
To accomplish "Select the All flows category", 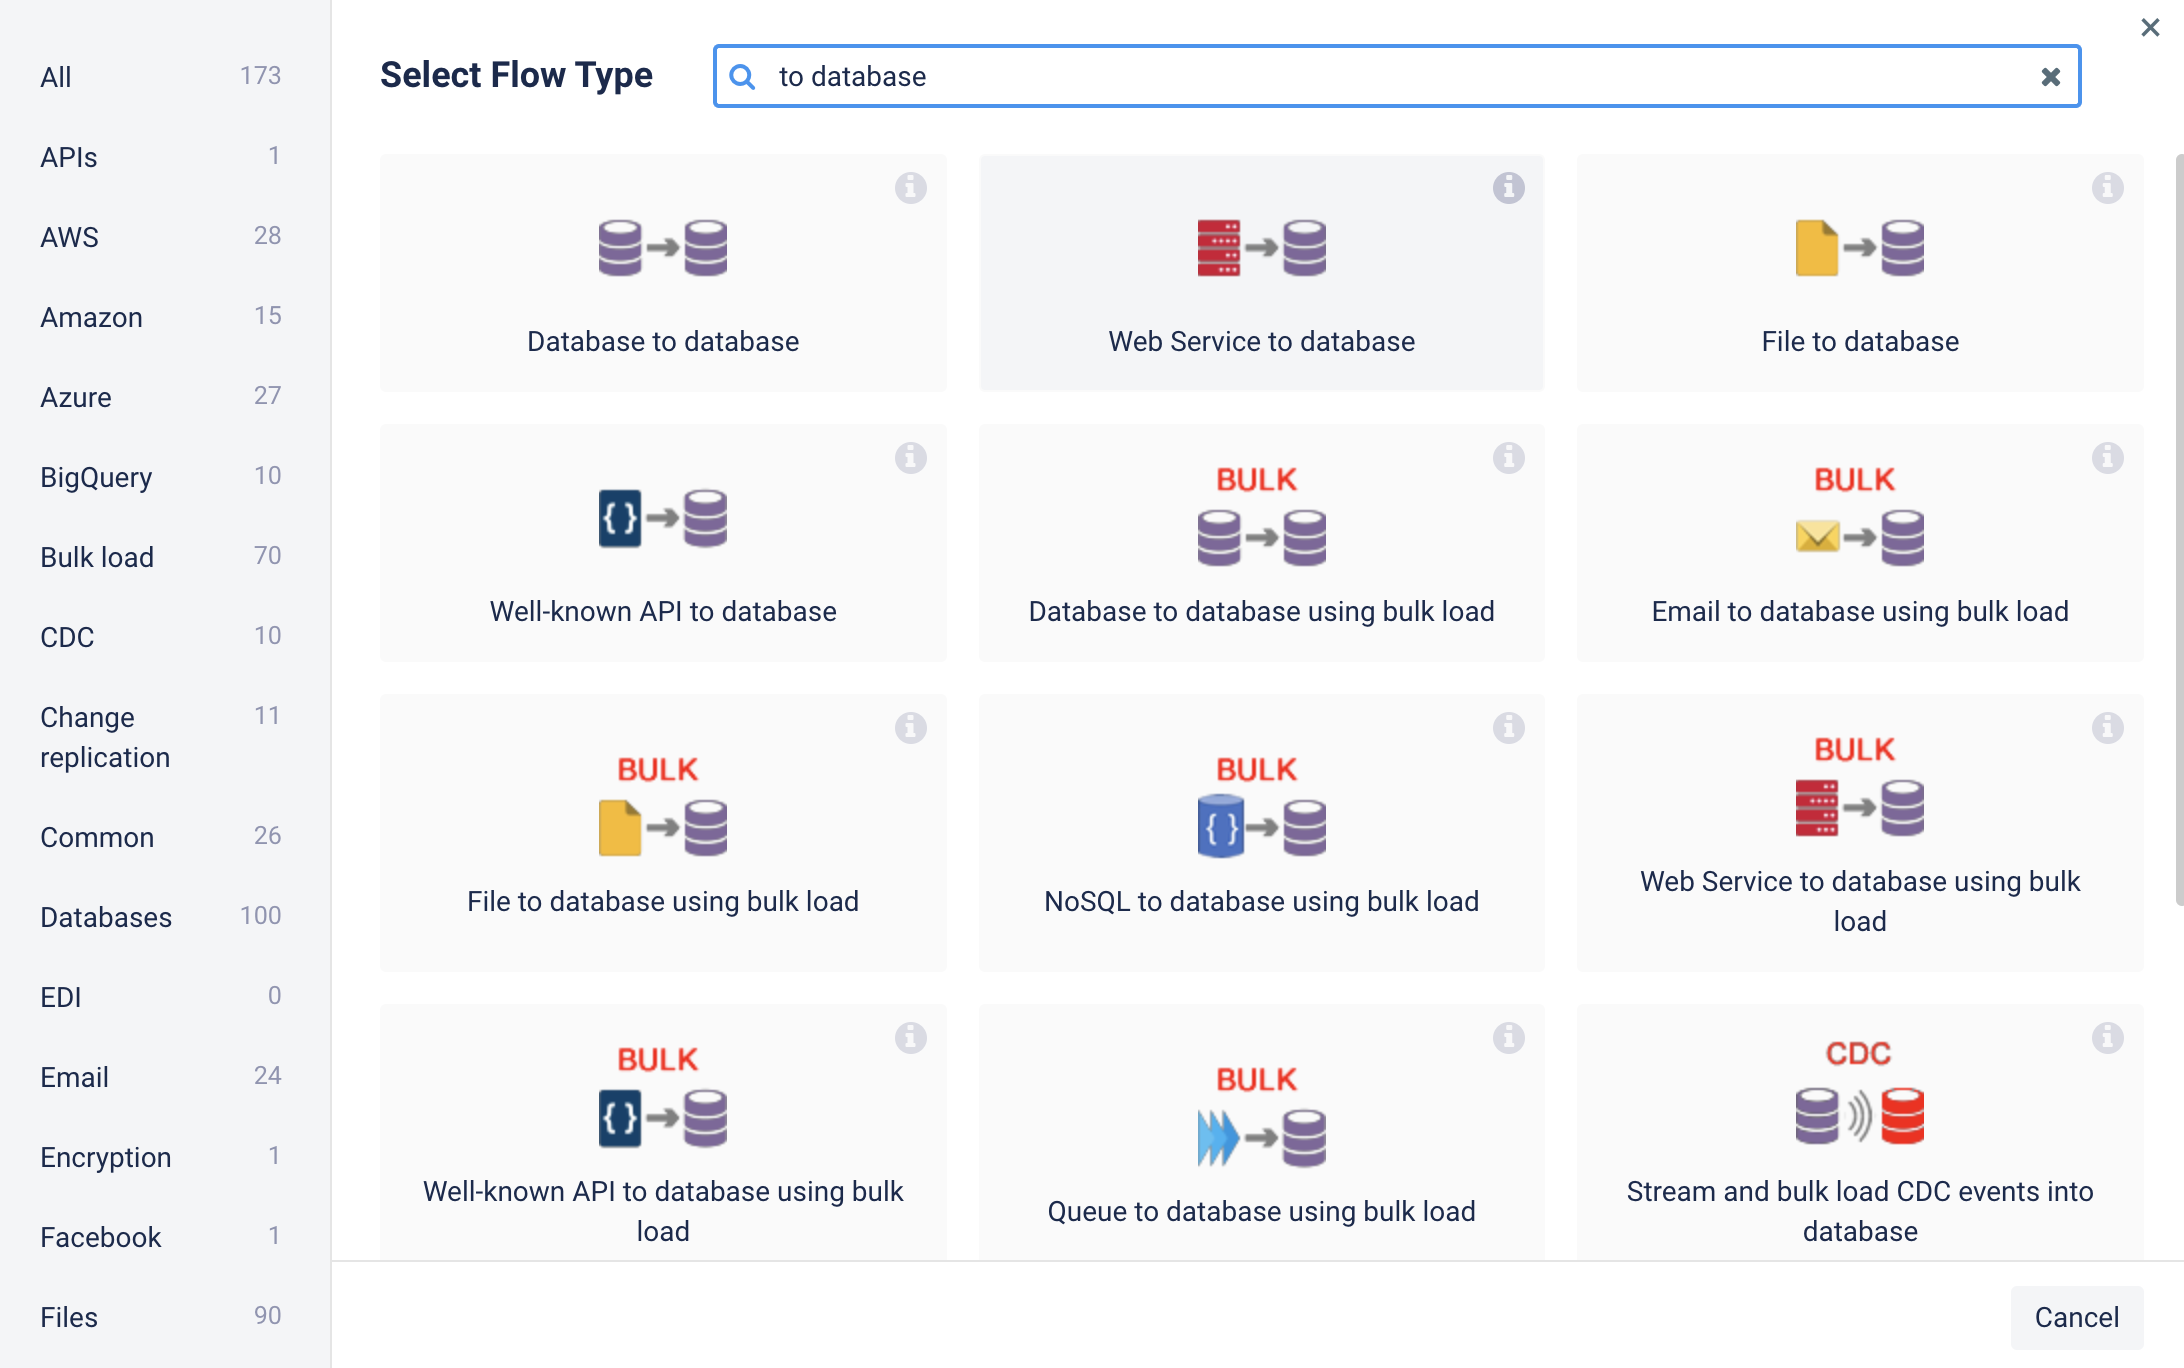I will point(56,77).
